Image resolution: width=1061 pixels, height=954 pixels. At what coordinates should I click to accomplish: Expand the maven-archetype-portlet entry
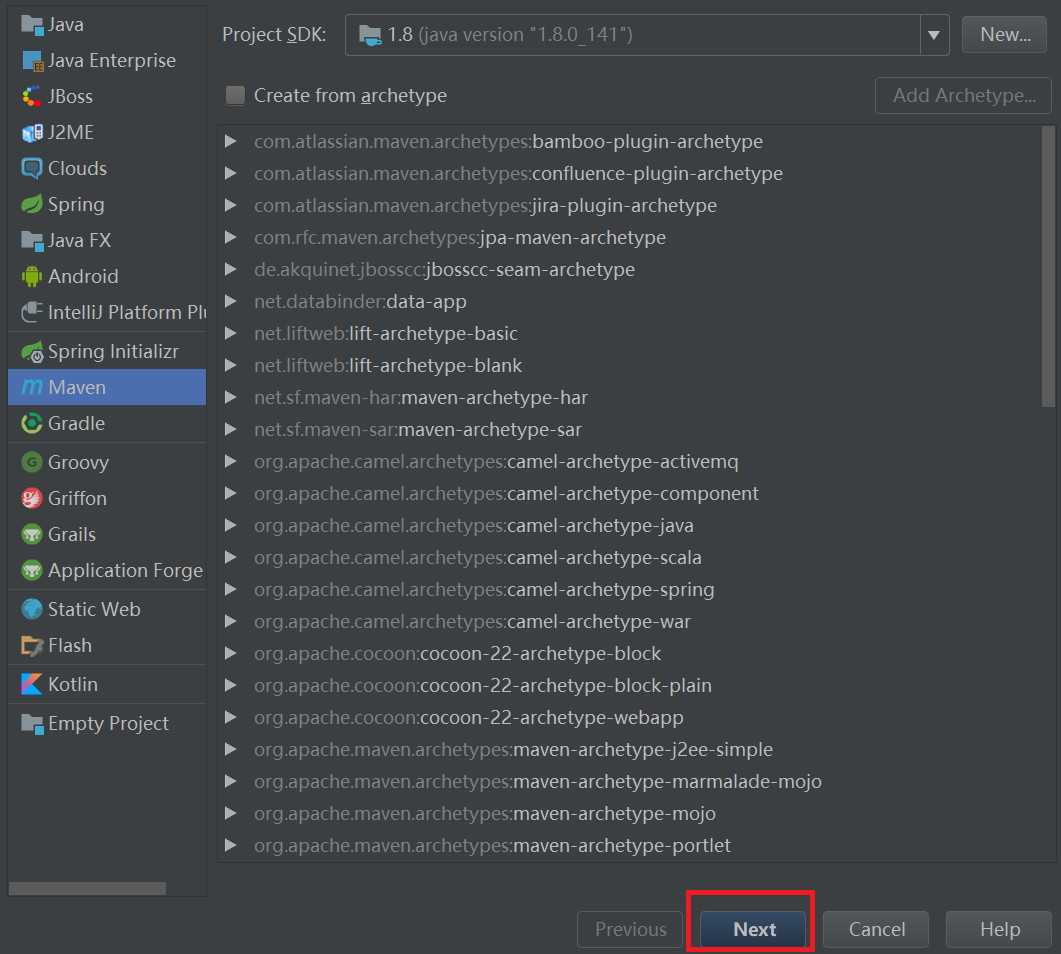(231, 845)
